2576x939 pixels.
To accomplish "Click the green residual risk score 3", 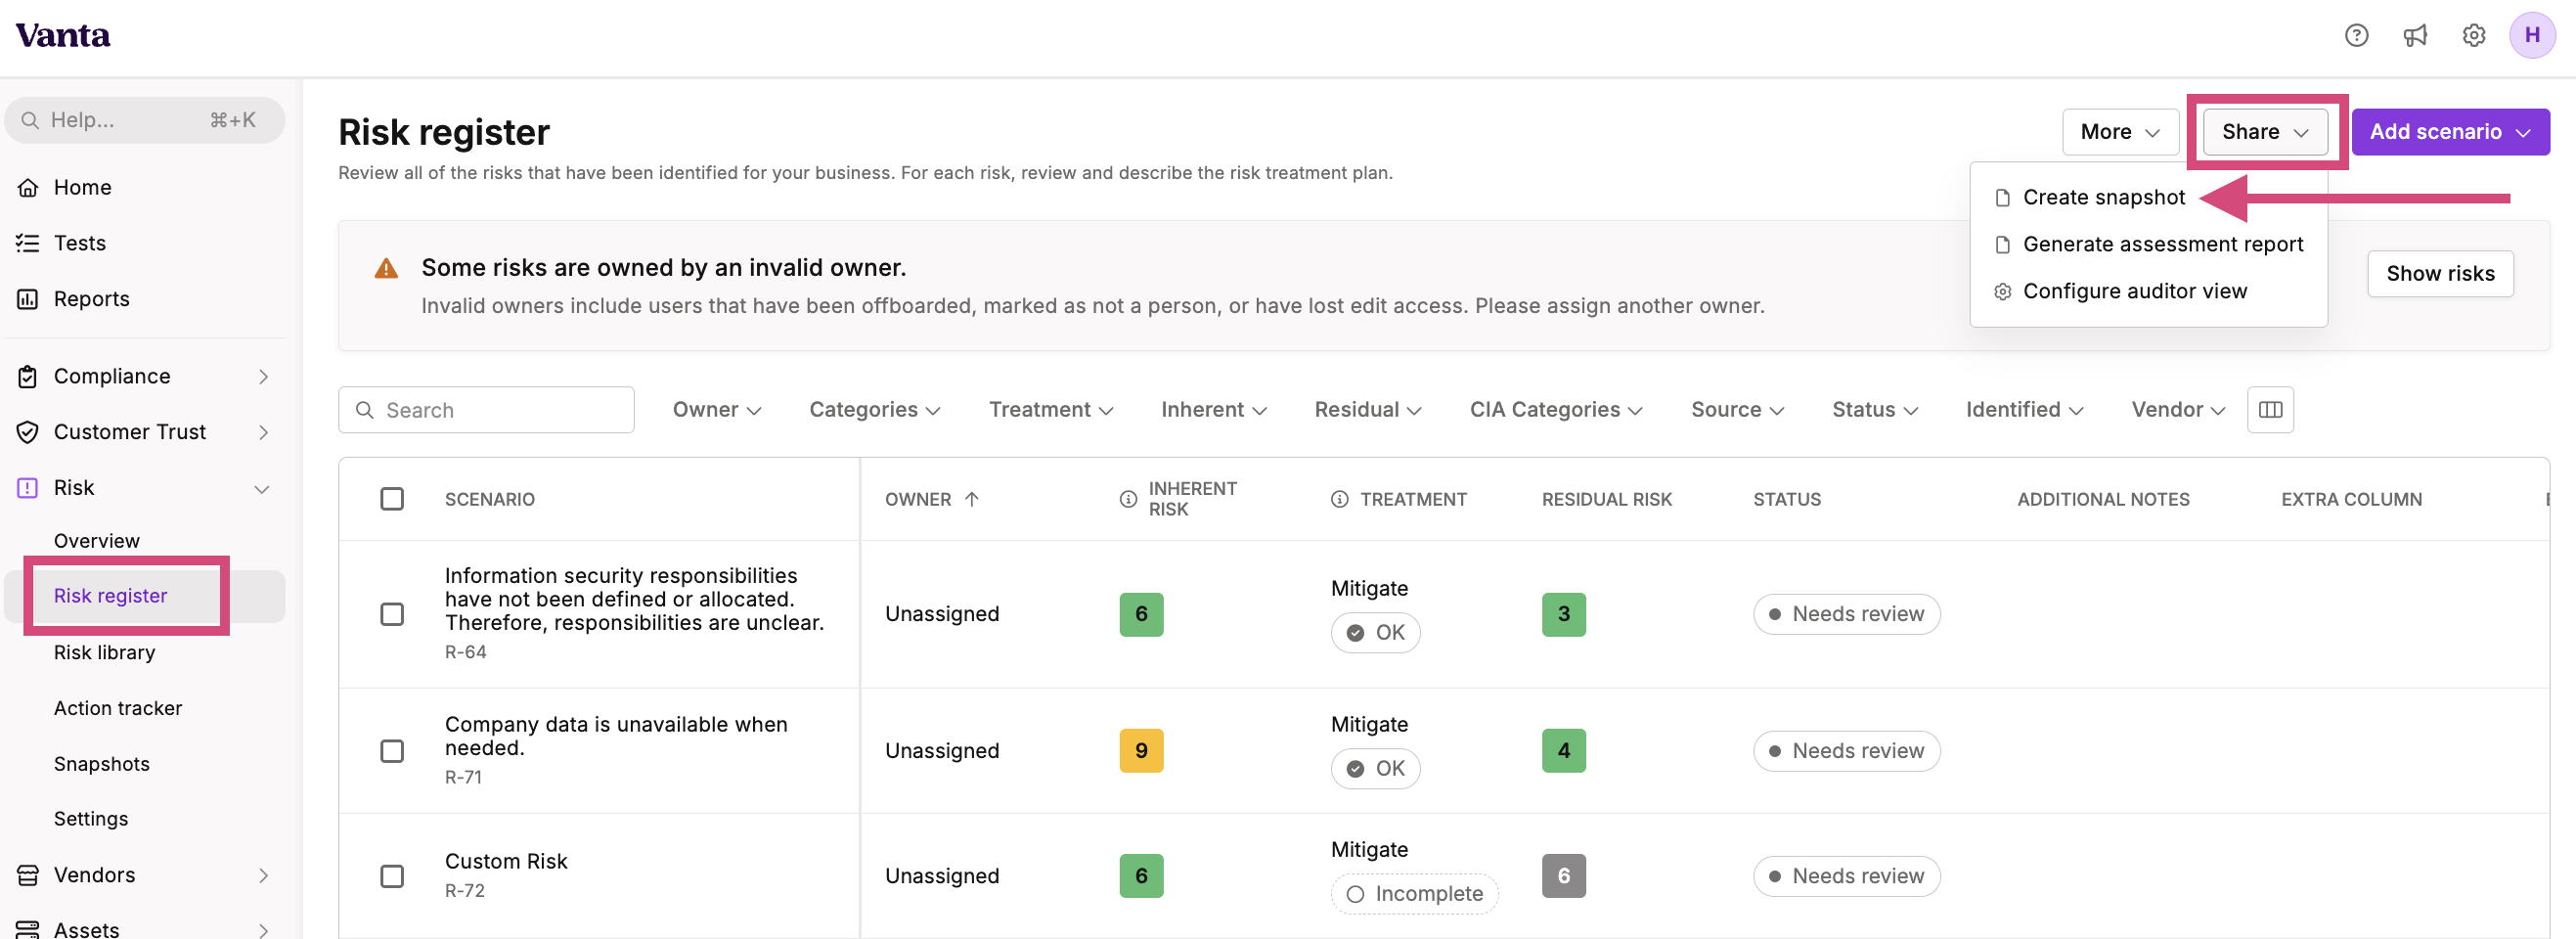I will 1563,614.
